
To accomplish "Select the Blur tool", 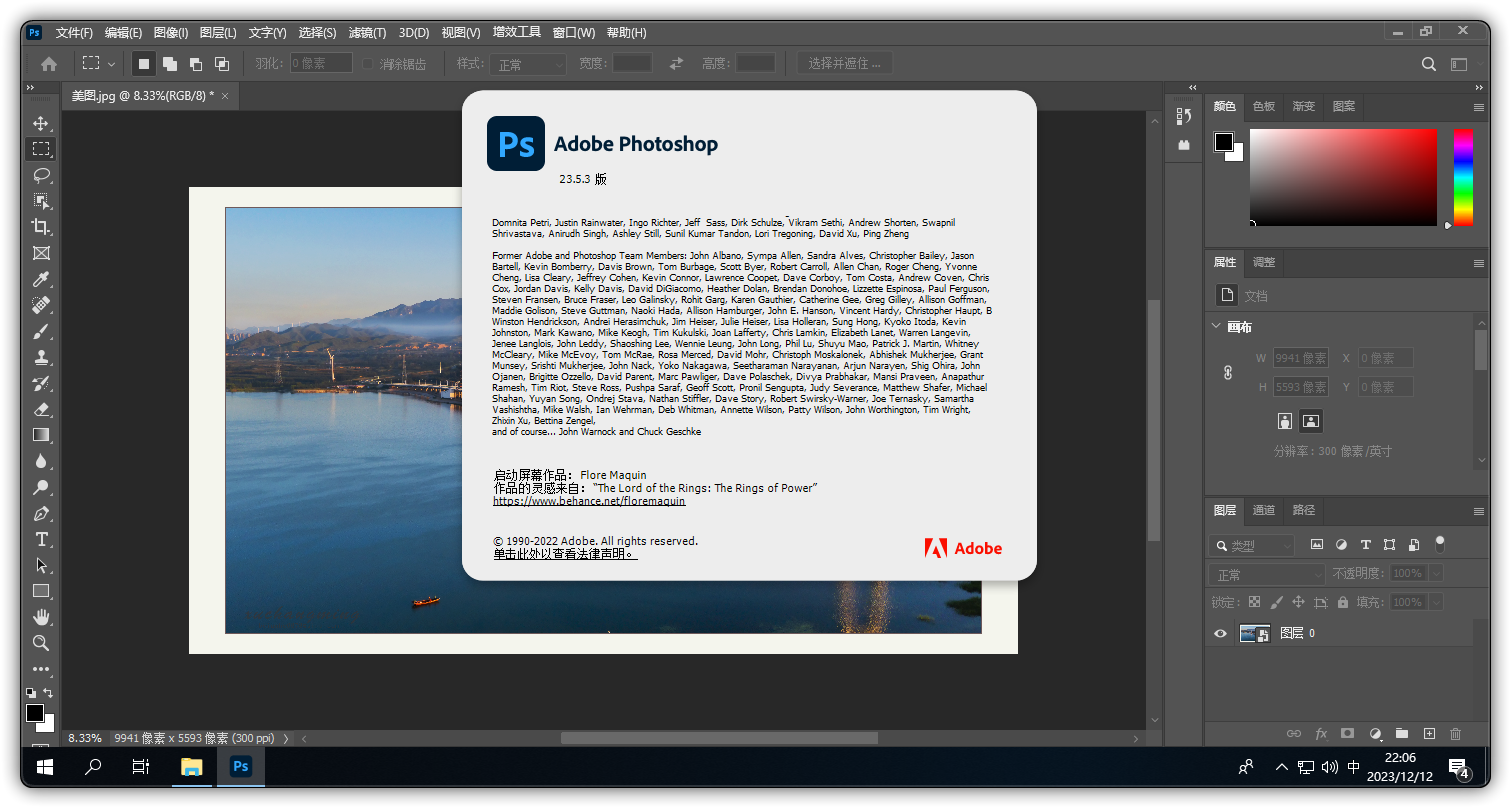I will point(41,461).
